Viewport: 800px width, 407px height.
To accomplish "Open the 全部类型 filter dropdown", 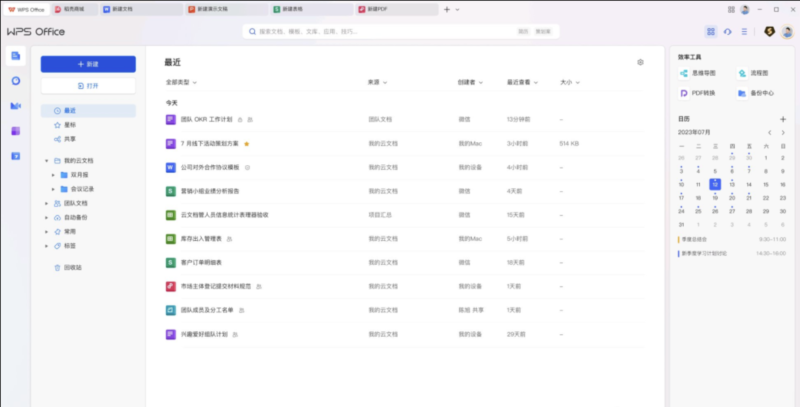I will 181,82.
